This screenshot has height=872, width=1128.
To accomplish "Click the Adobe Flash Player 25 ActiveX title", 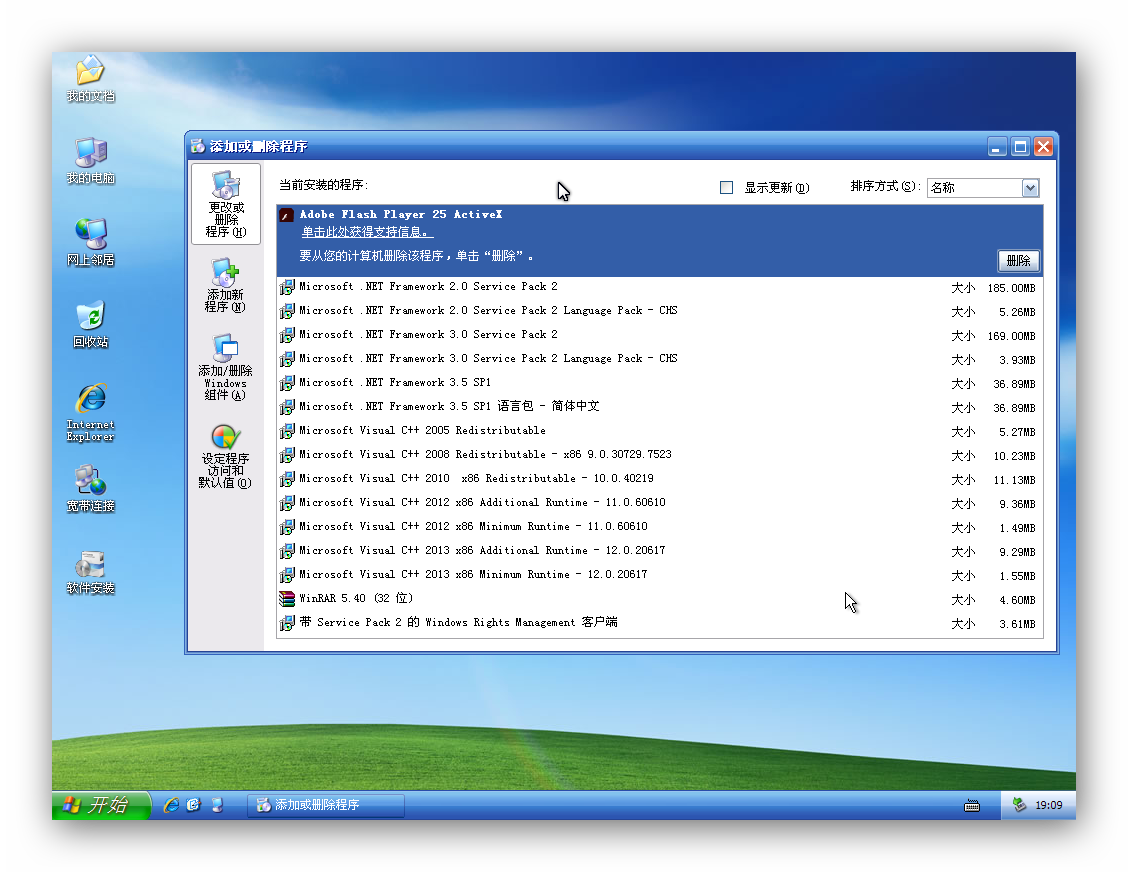I will [401, 214].
